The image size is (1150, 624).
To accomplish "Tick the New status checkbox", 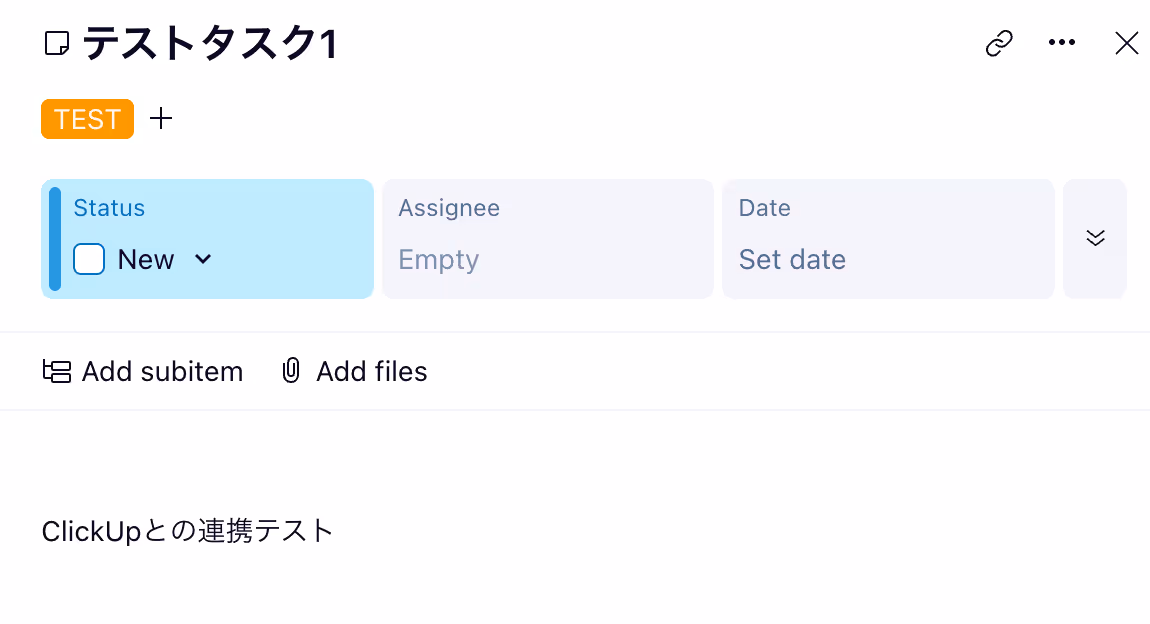I will (x=89, y=259).
